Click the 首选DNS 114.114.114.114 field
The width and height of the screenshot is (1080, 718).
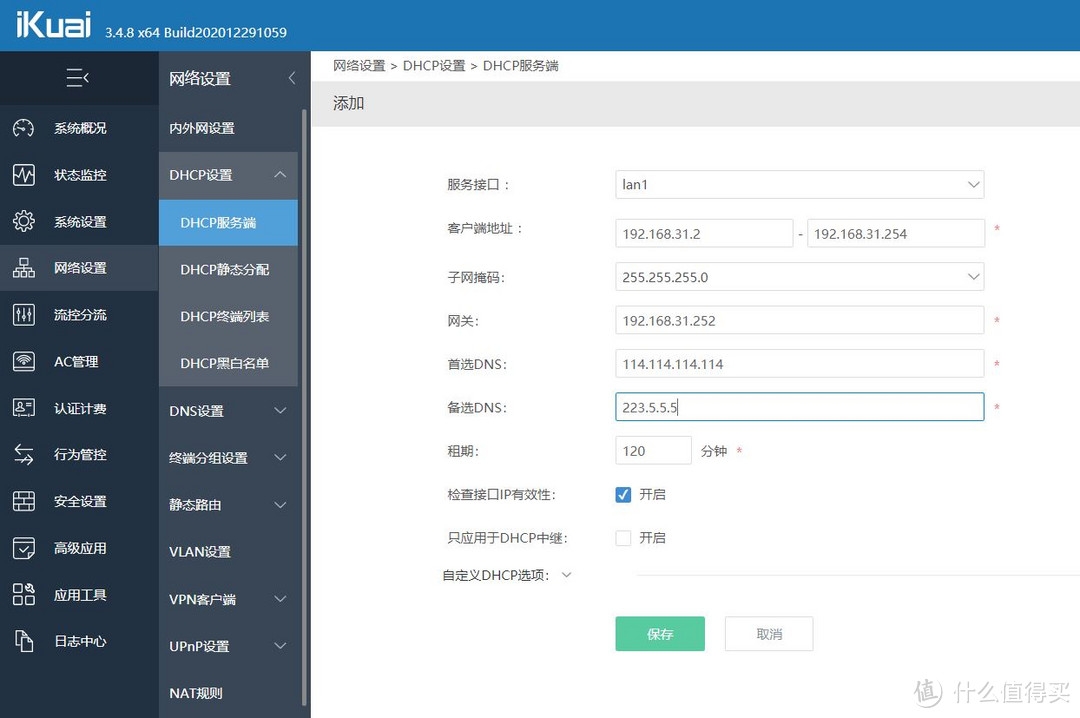point(799,364)
